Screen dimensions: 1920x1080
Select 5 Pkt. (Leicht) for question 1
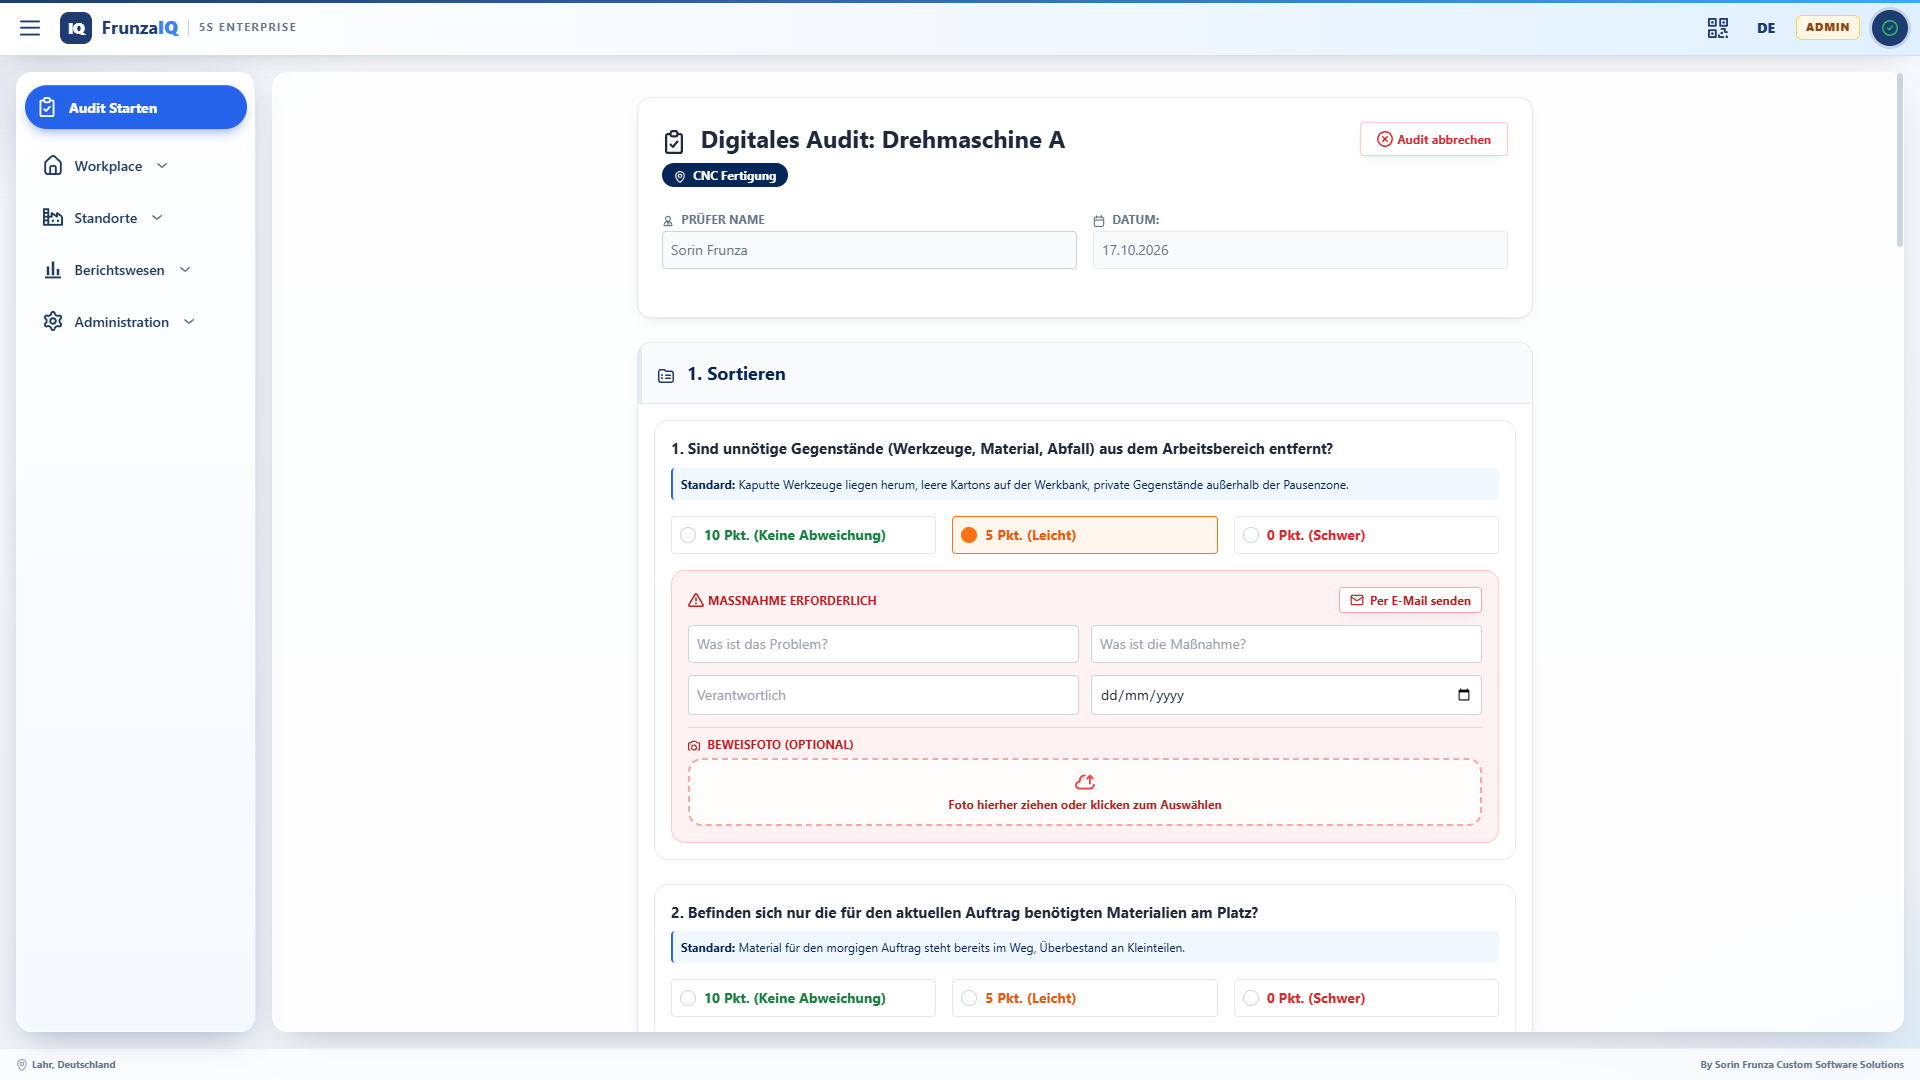tap(1085, 535)
